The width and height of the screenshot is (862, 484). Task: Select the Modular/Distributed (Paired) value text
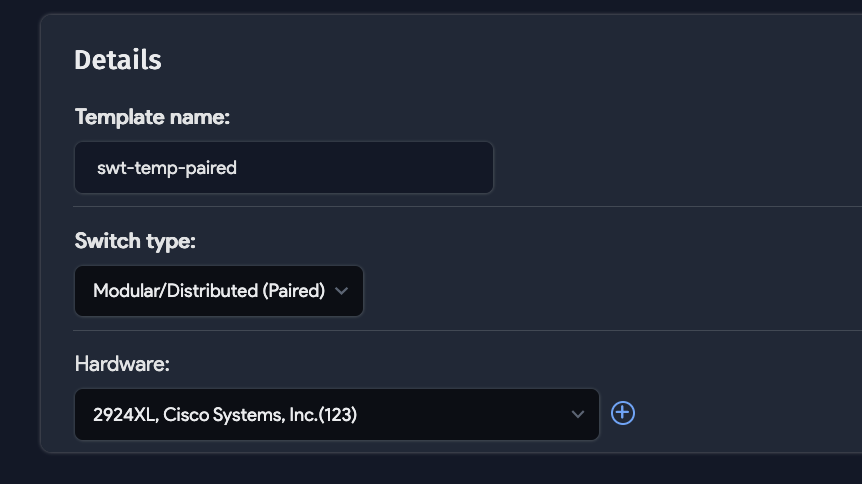209,291
